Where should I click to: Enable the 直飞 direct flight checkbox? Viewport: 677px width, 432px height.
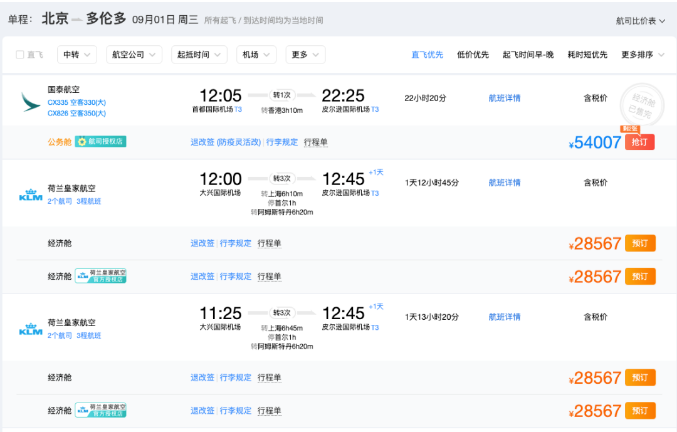click(20, 55)
